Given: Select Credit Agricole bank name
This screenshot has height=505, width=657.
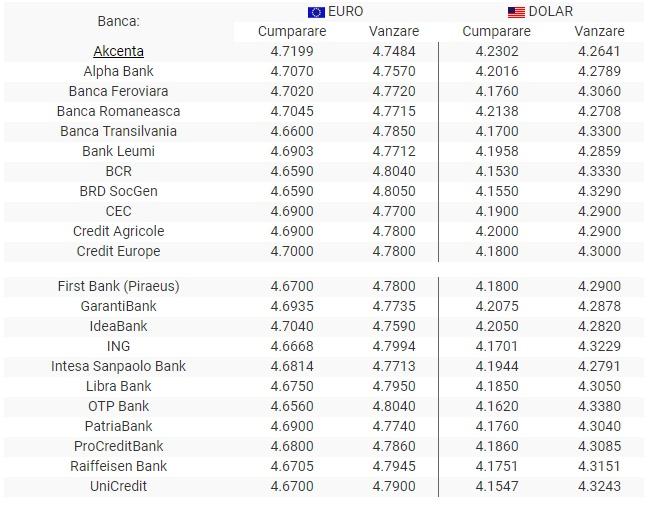Looking at the screenshot, I should coord(119,231).
